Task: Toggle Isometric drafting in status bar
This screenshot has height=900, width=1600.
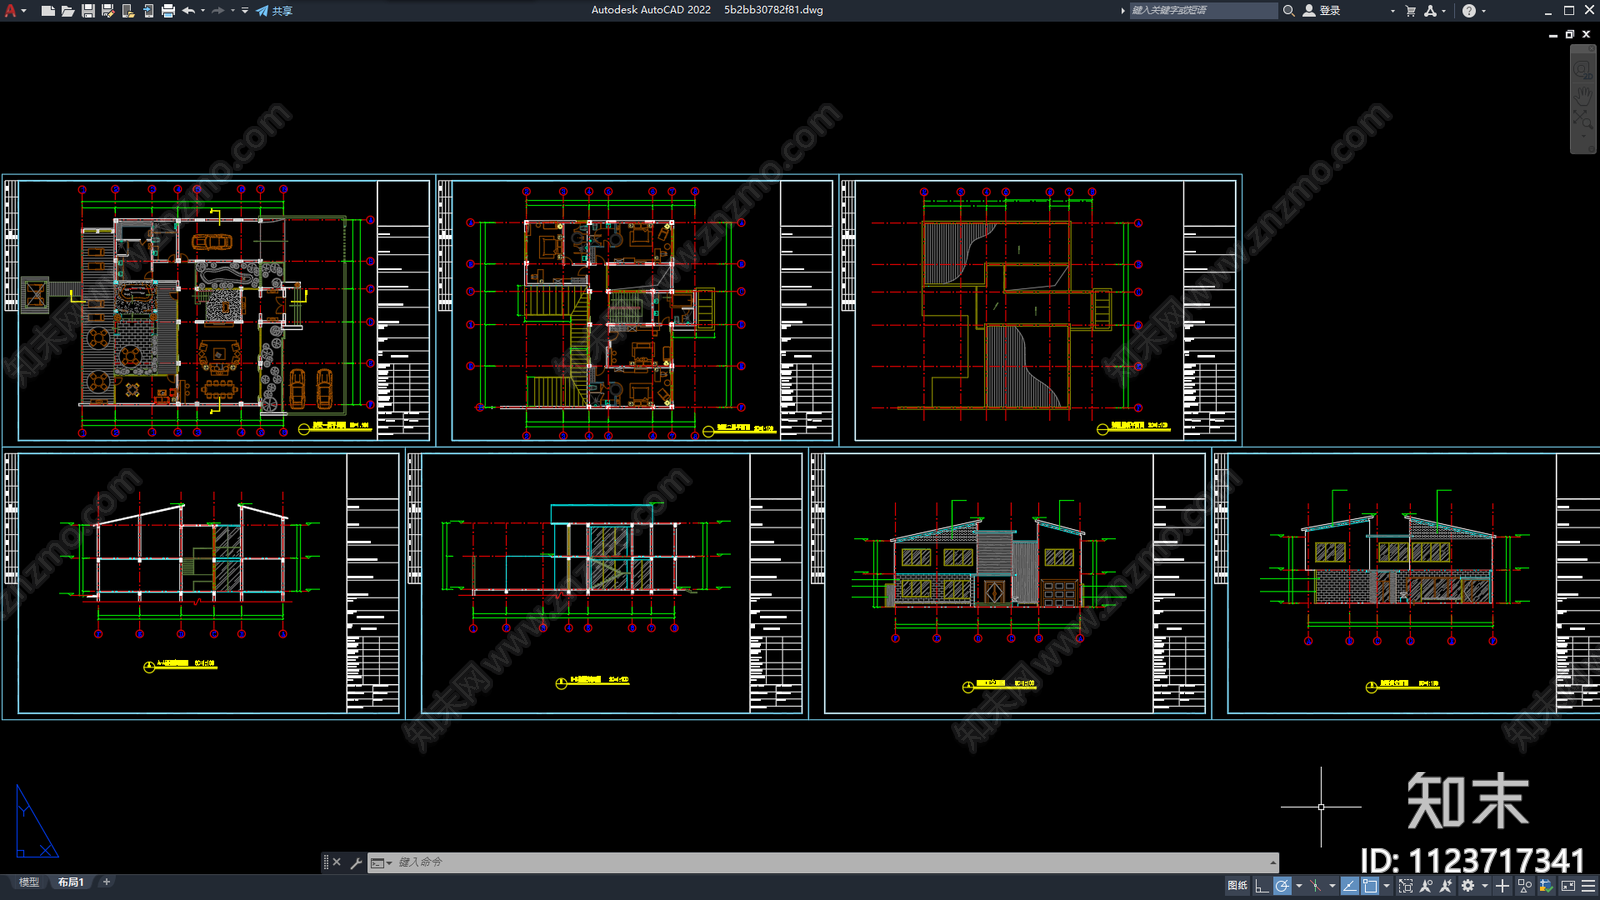Action: (x=1315, y=886)
